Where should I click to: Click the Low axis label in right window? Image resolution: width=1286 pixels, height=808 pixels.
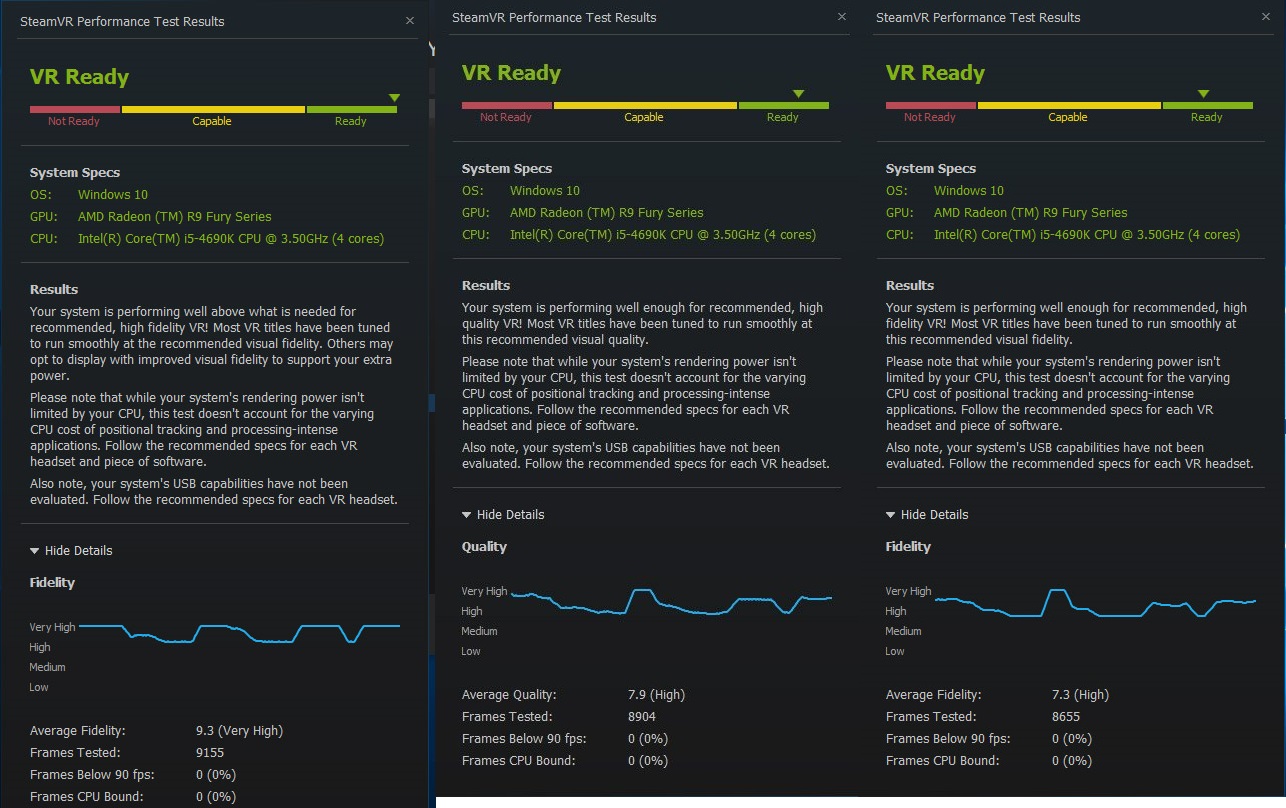[895, 652]
